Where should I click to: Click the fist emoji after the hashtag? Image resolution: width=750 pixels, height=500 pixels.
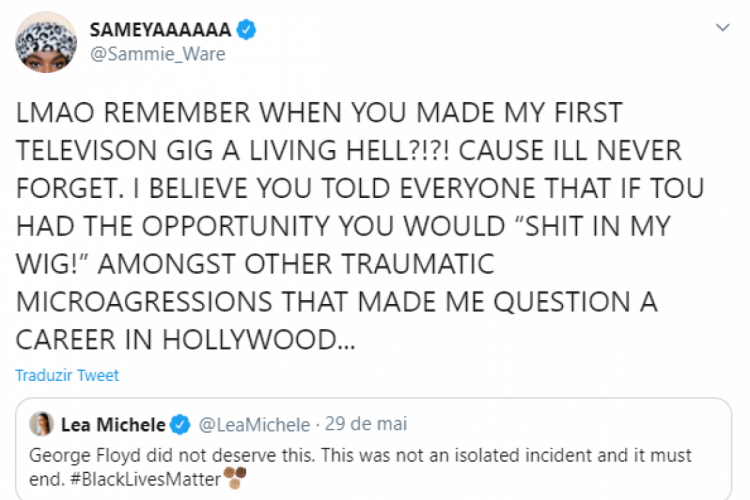(234, 477)
